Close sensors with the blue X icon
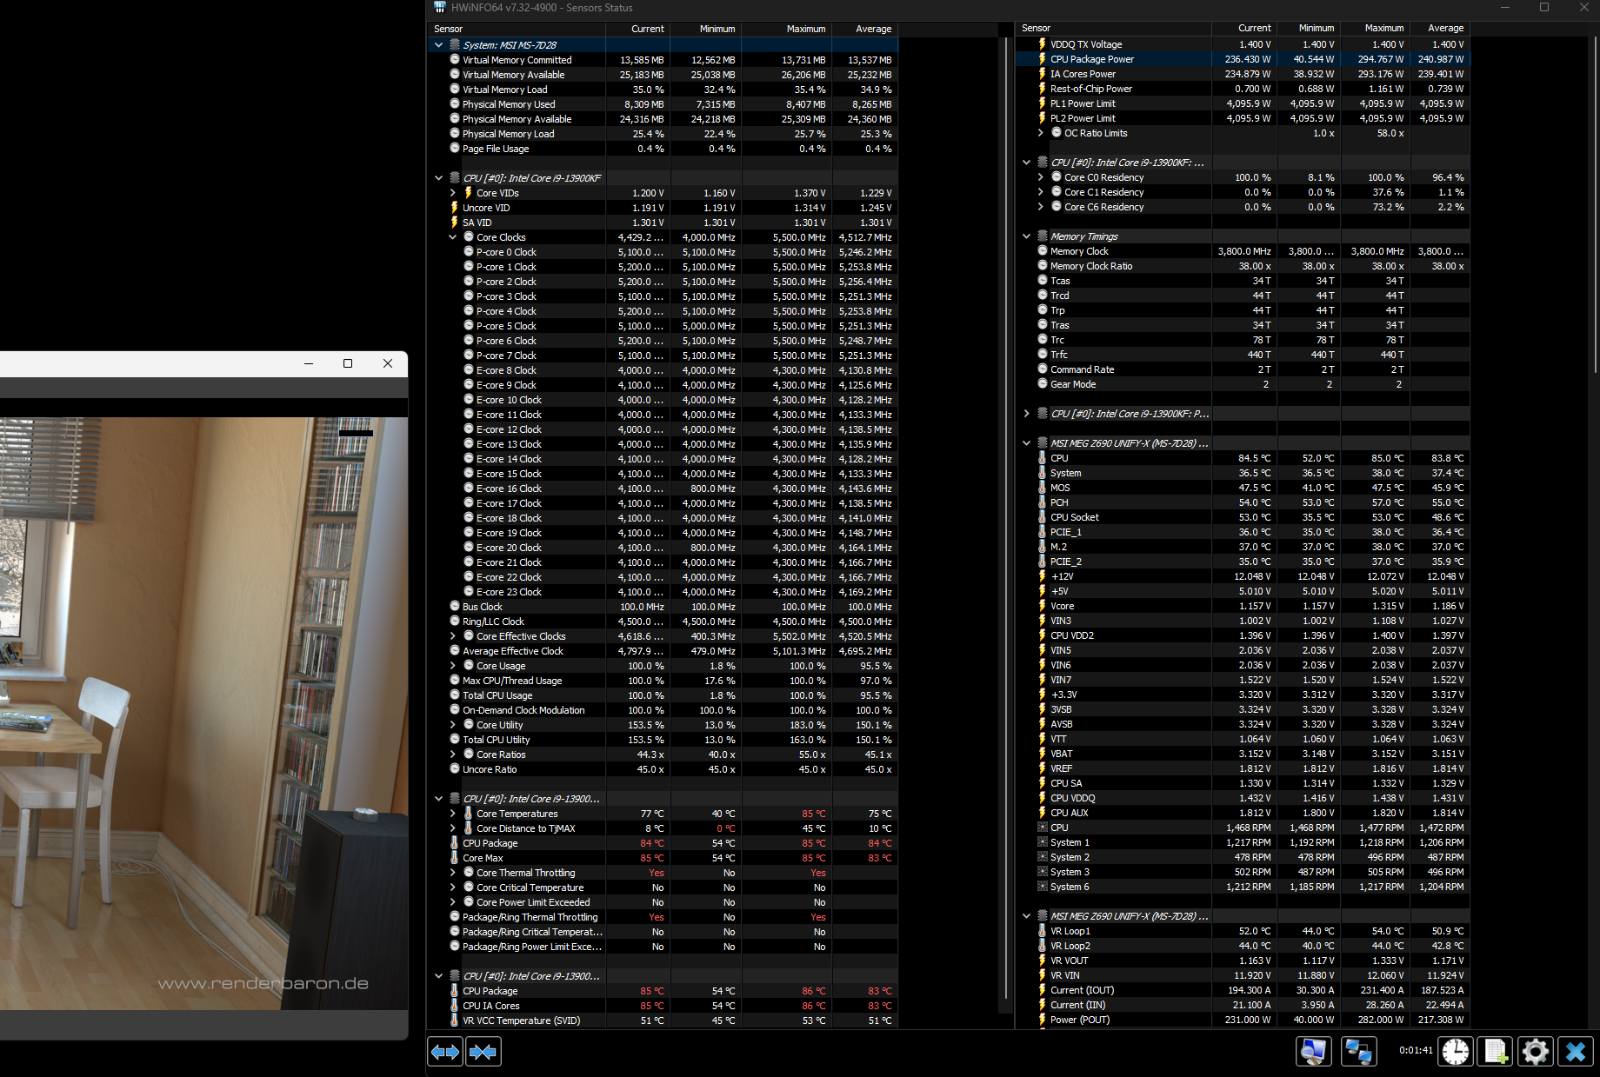The height and width of the screenshot is (1077, 1600). pos(1576,1051)
